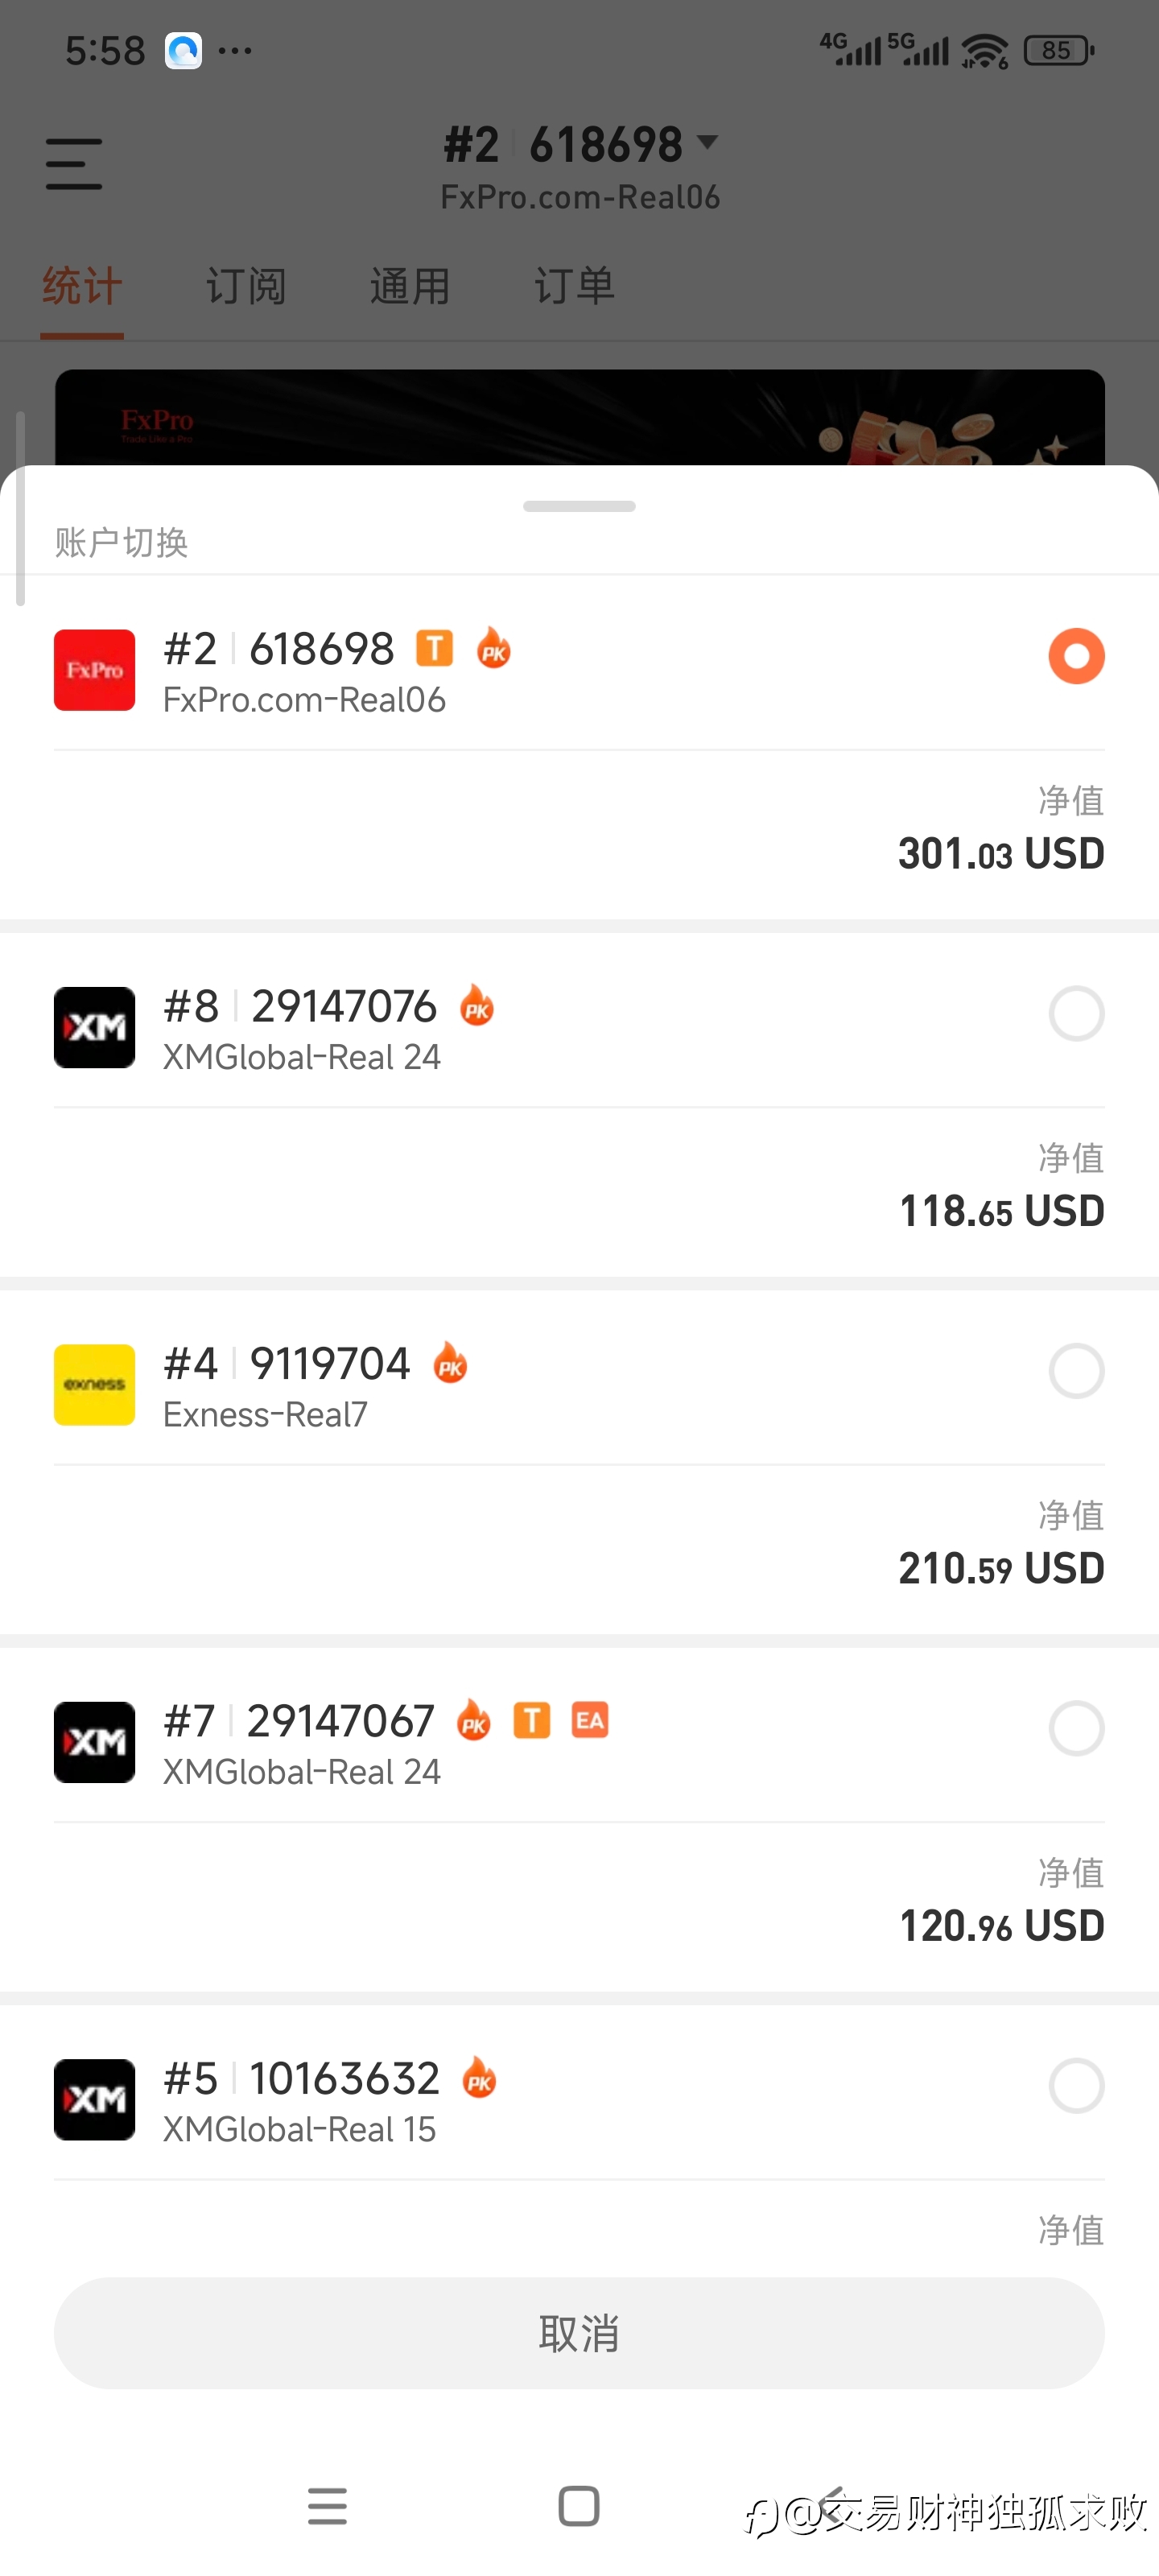1159x2576 pixels.
Task: Tap the PK flame badge on account 9119704
Action: point(450,1364)
